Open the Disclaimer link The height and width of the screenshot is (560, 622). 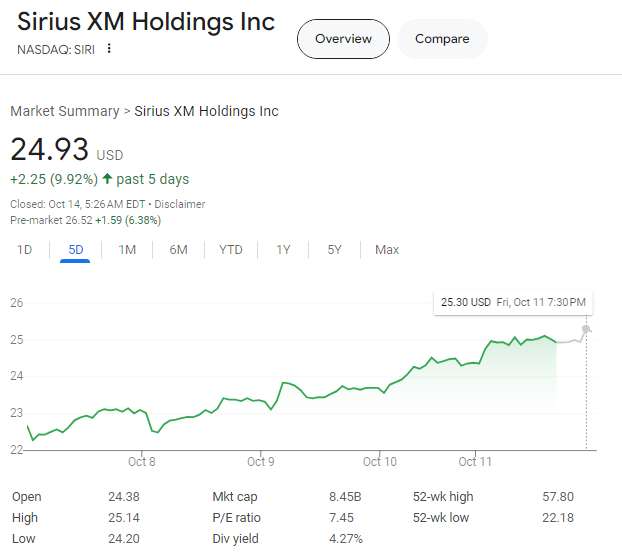180,204
